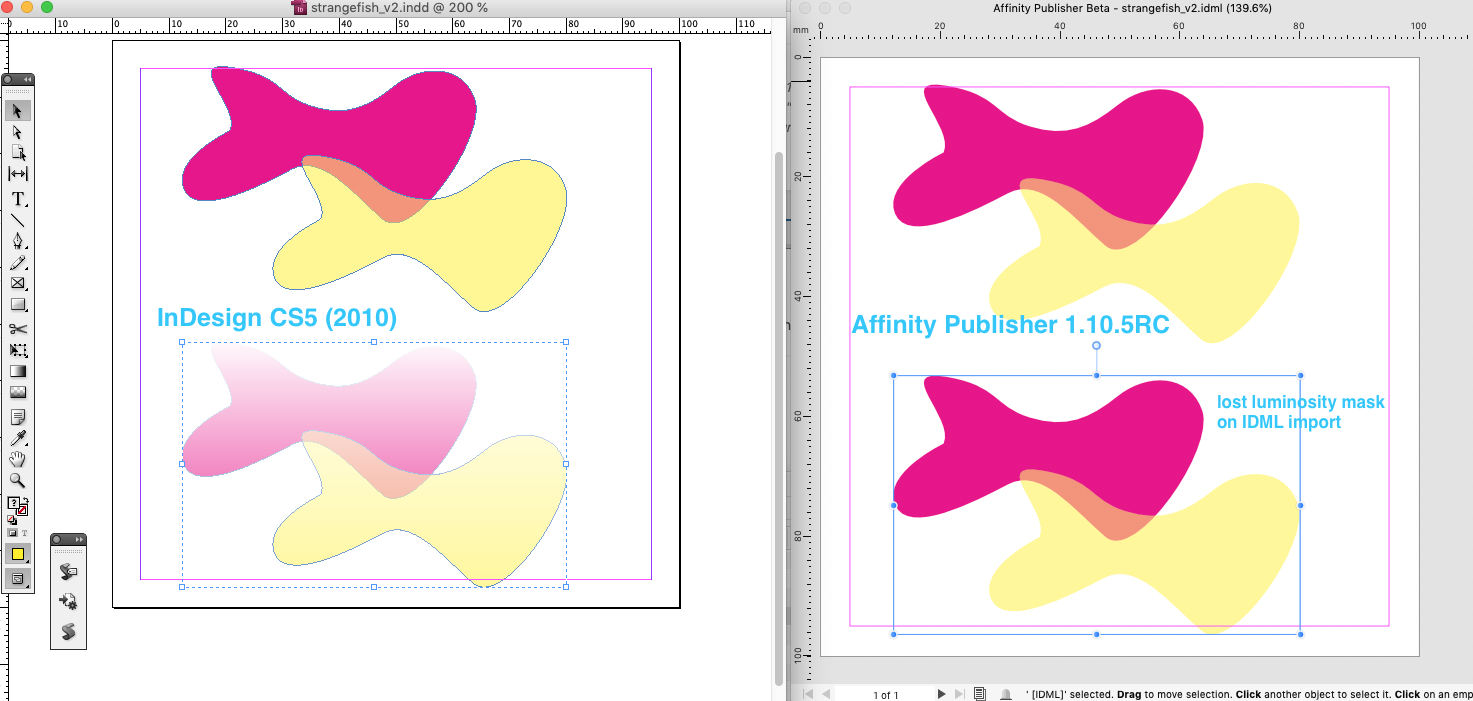Select the Free Transform tool
This screenshot has height=701, width=1473.
(x=18, y=350)
